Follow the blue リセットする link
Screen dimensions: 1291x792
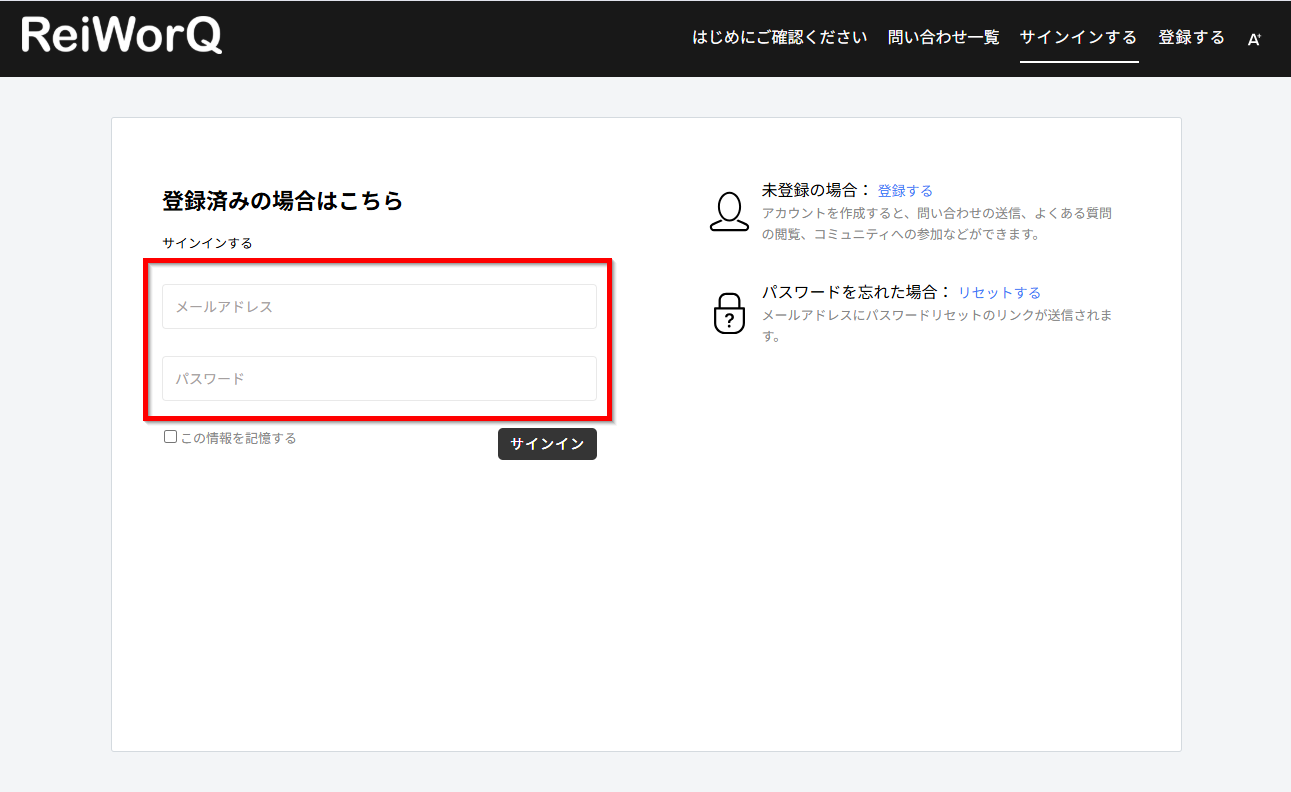click(999, 293)
